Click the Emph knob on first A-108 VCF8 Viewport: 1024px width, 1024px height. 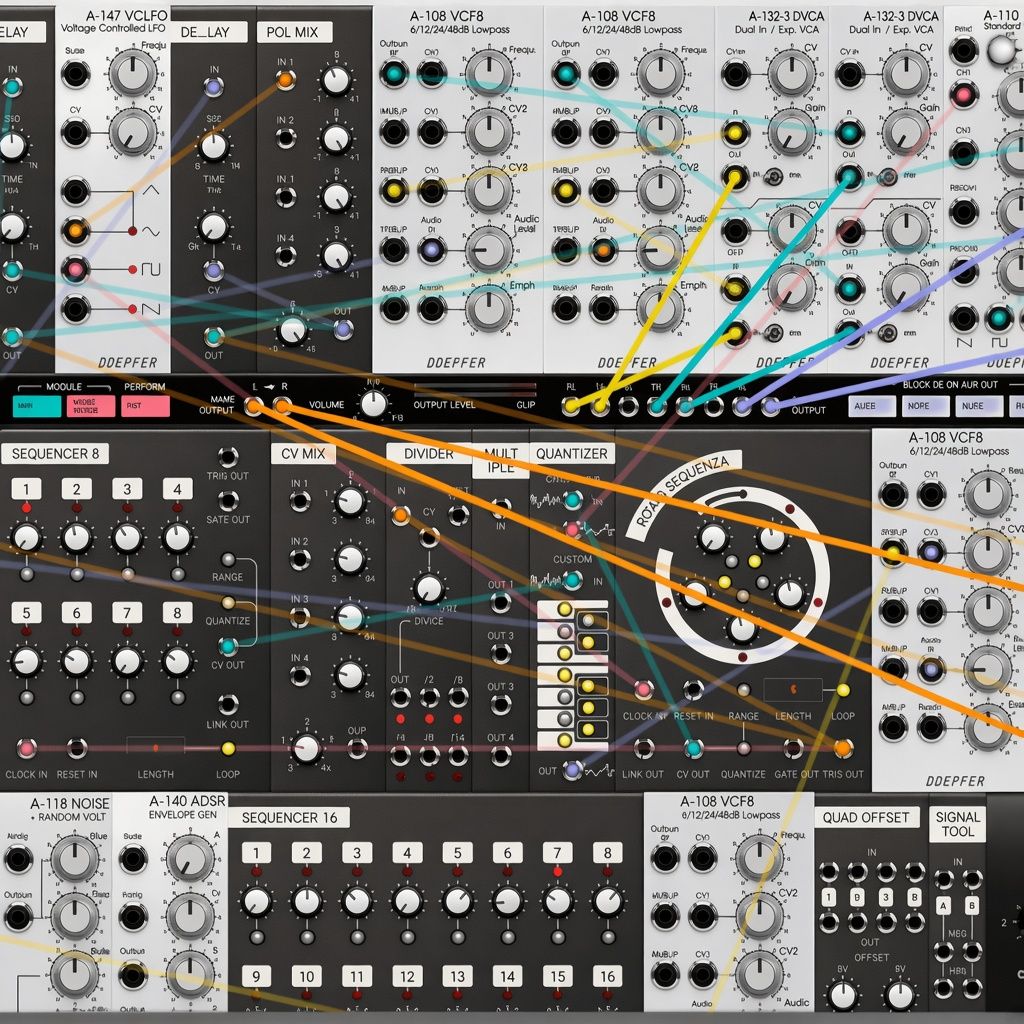point(488,310)
